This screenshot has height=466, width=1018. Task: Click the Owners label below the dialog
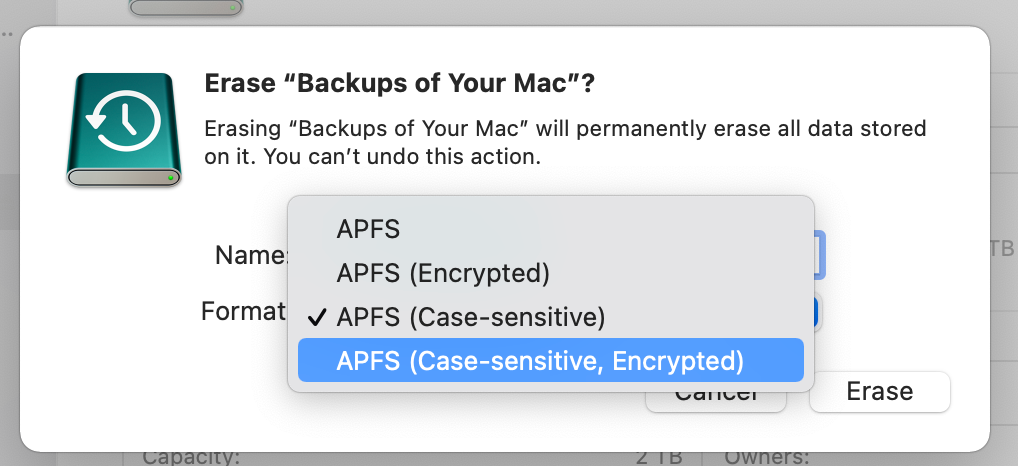[x=767, y=458]
